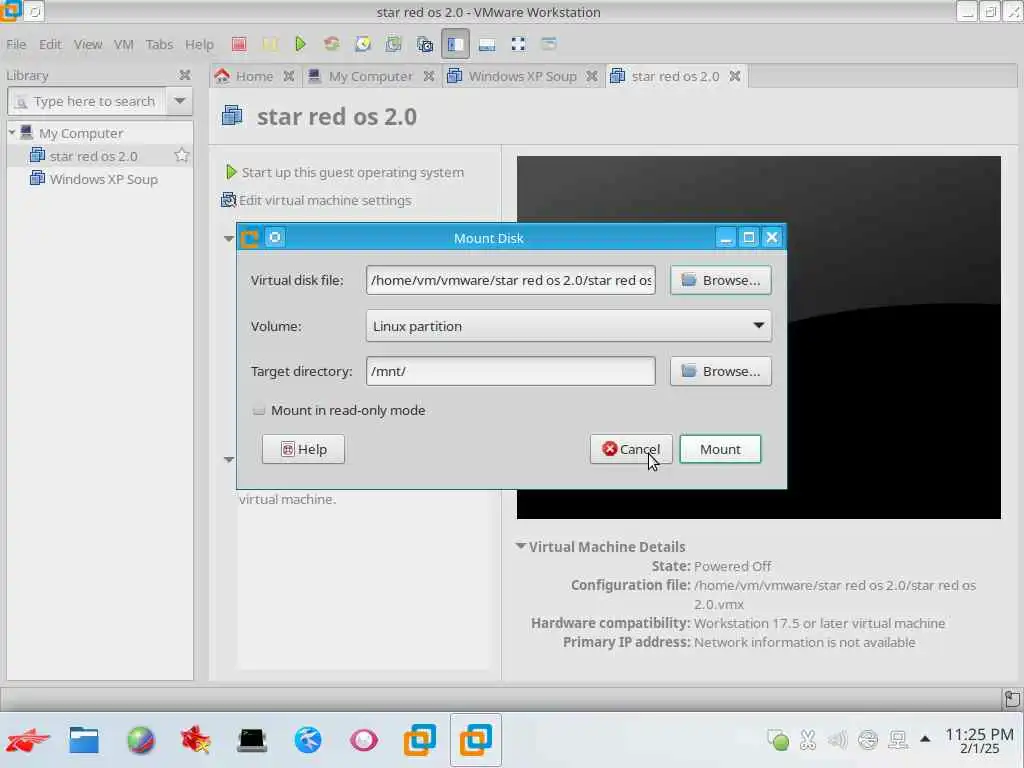Click the red Power Off toolbar icon

coord(239,44)
